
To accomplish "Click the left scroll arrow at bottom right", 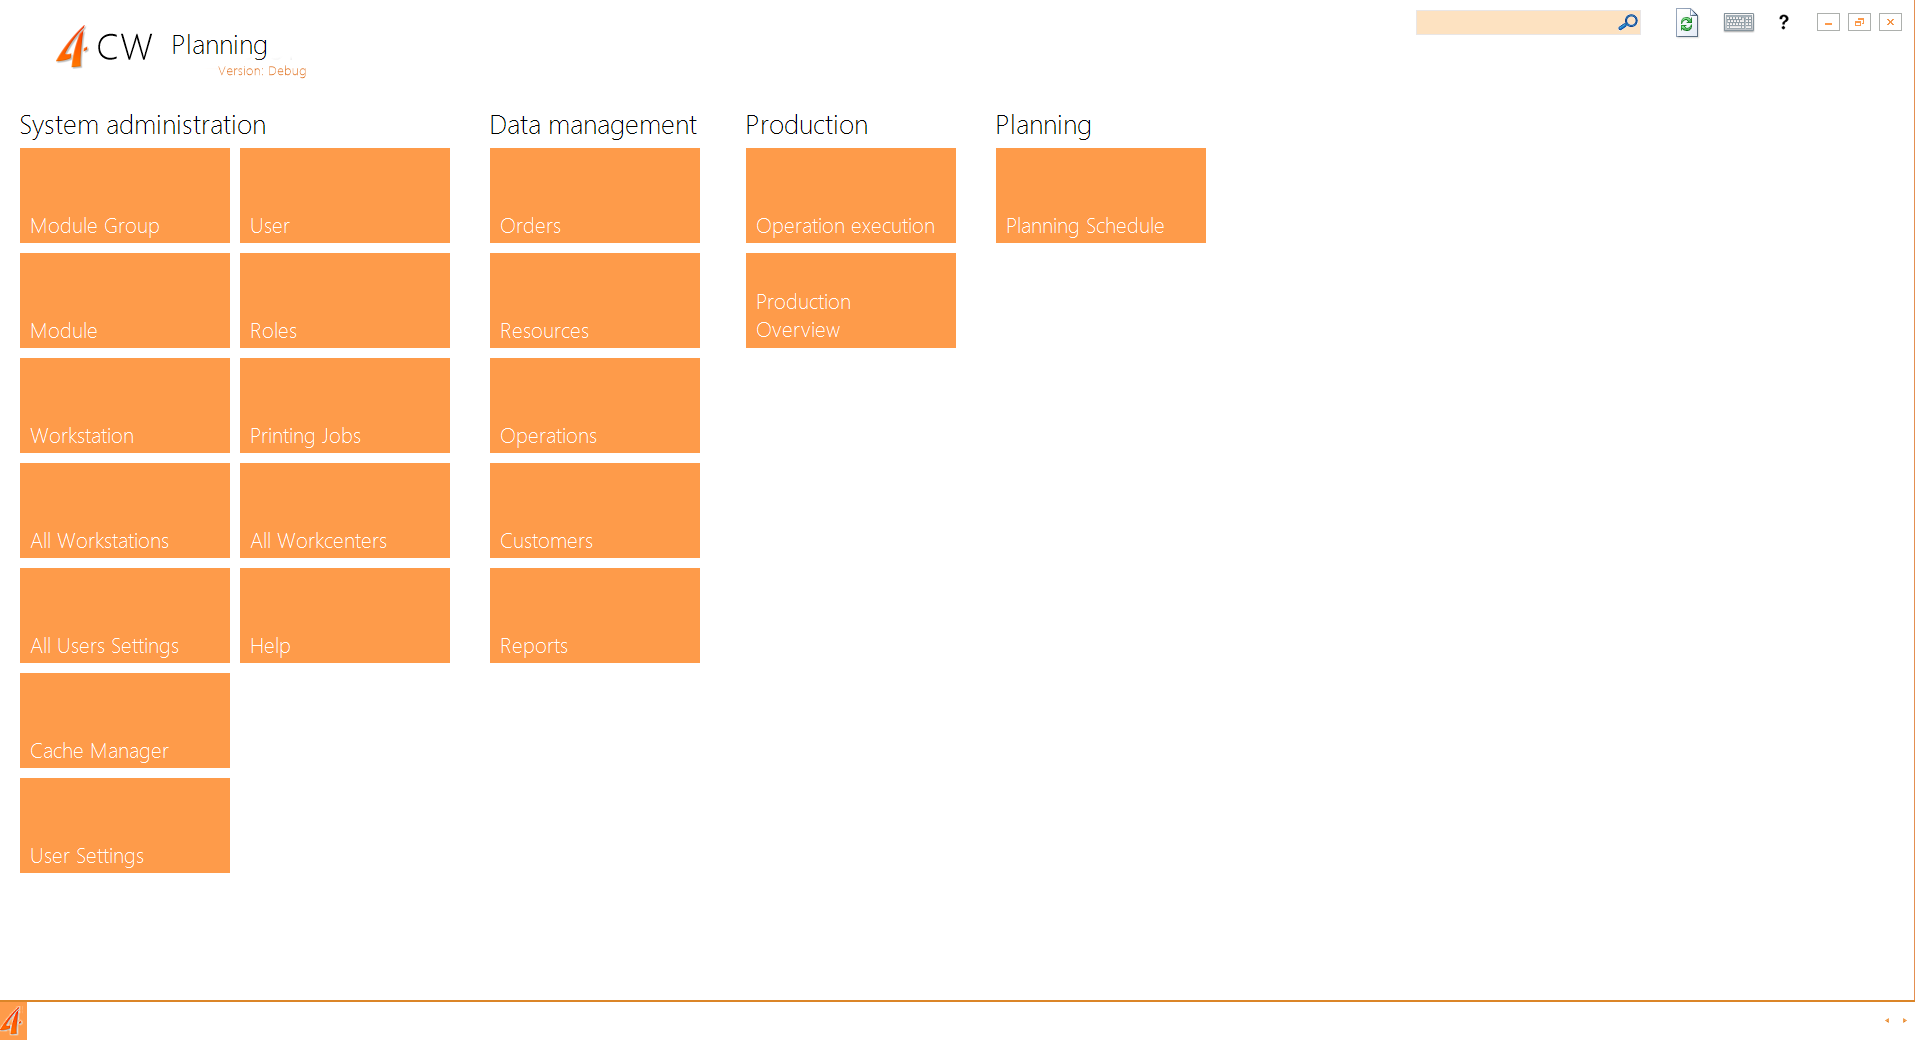I will (x=1887, y=1021).
